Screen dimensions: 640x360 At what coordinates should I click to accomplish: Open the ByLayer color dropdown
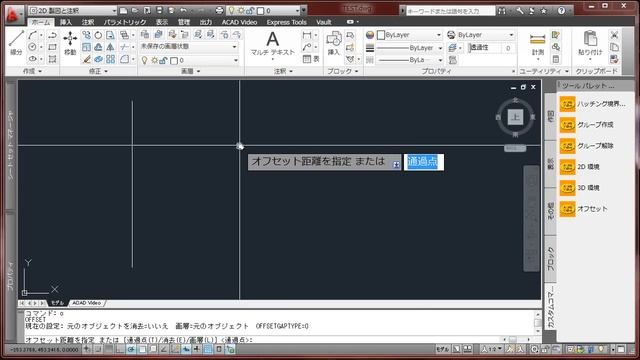click(409, 35)
